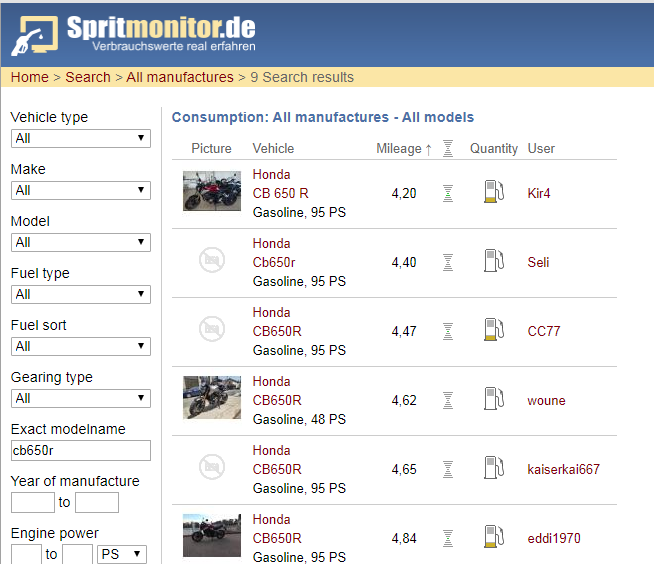Open user profile Kir4
The height and width of the screenshot is (564, 654).
click(539, 194)
